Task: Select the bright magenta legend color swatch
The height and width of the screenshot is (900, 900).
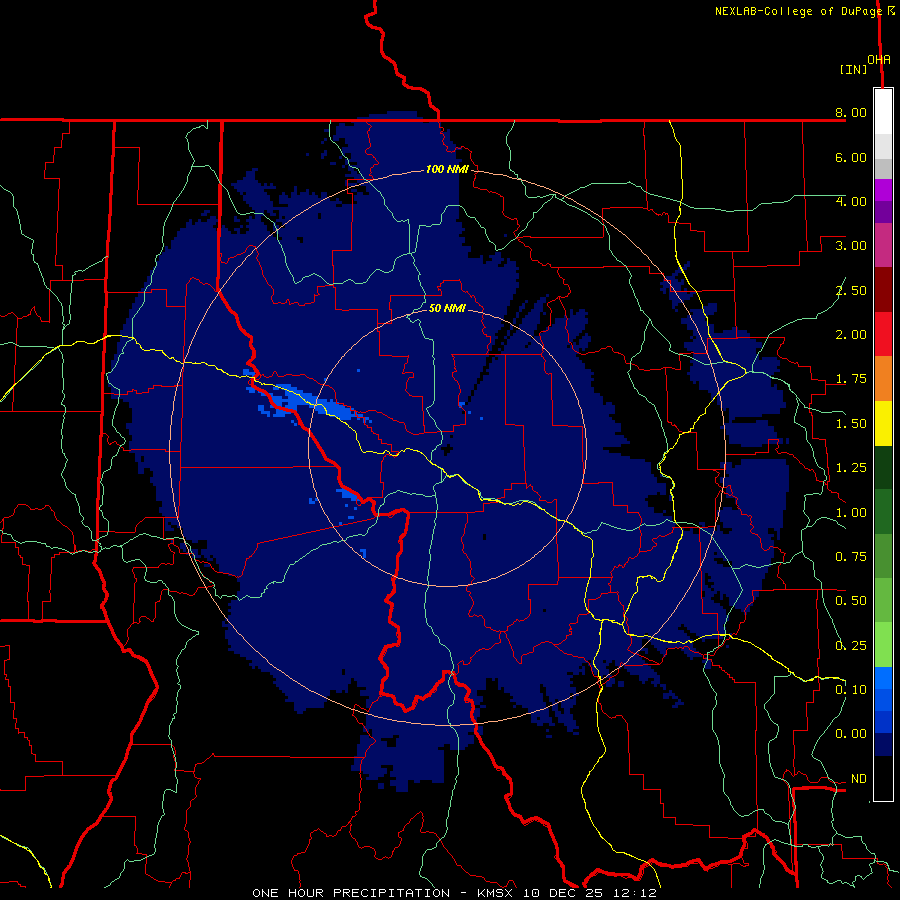Action: pos(883,190)
